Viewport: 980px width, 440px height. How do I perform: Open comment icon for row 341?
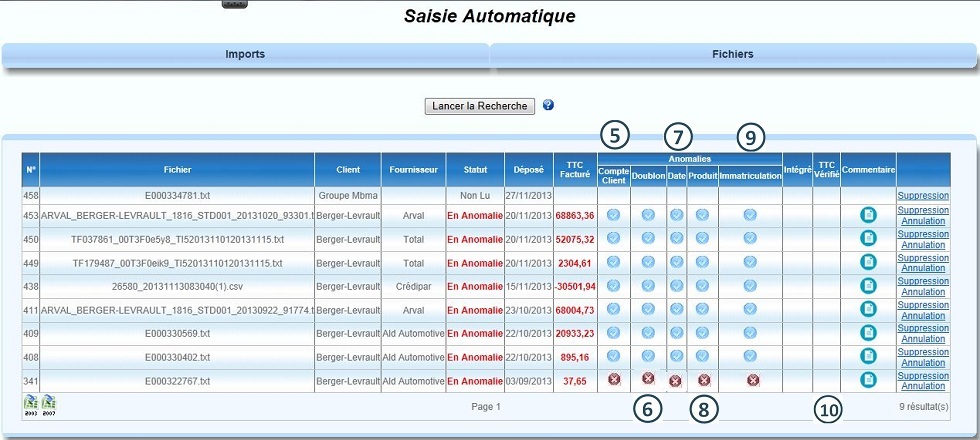(868, 380)
